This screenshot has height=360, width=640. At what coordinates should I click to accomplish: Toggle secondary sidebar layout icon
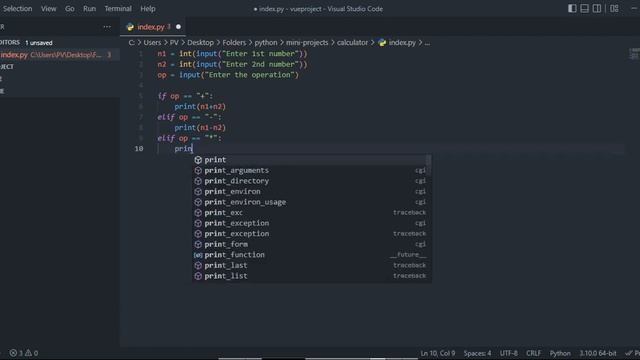point(597,9)
